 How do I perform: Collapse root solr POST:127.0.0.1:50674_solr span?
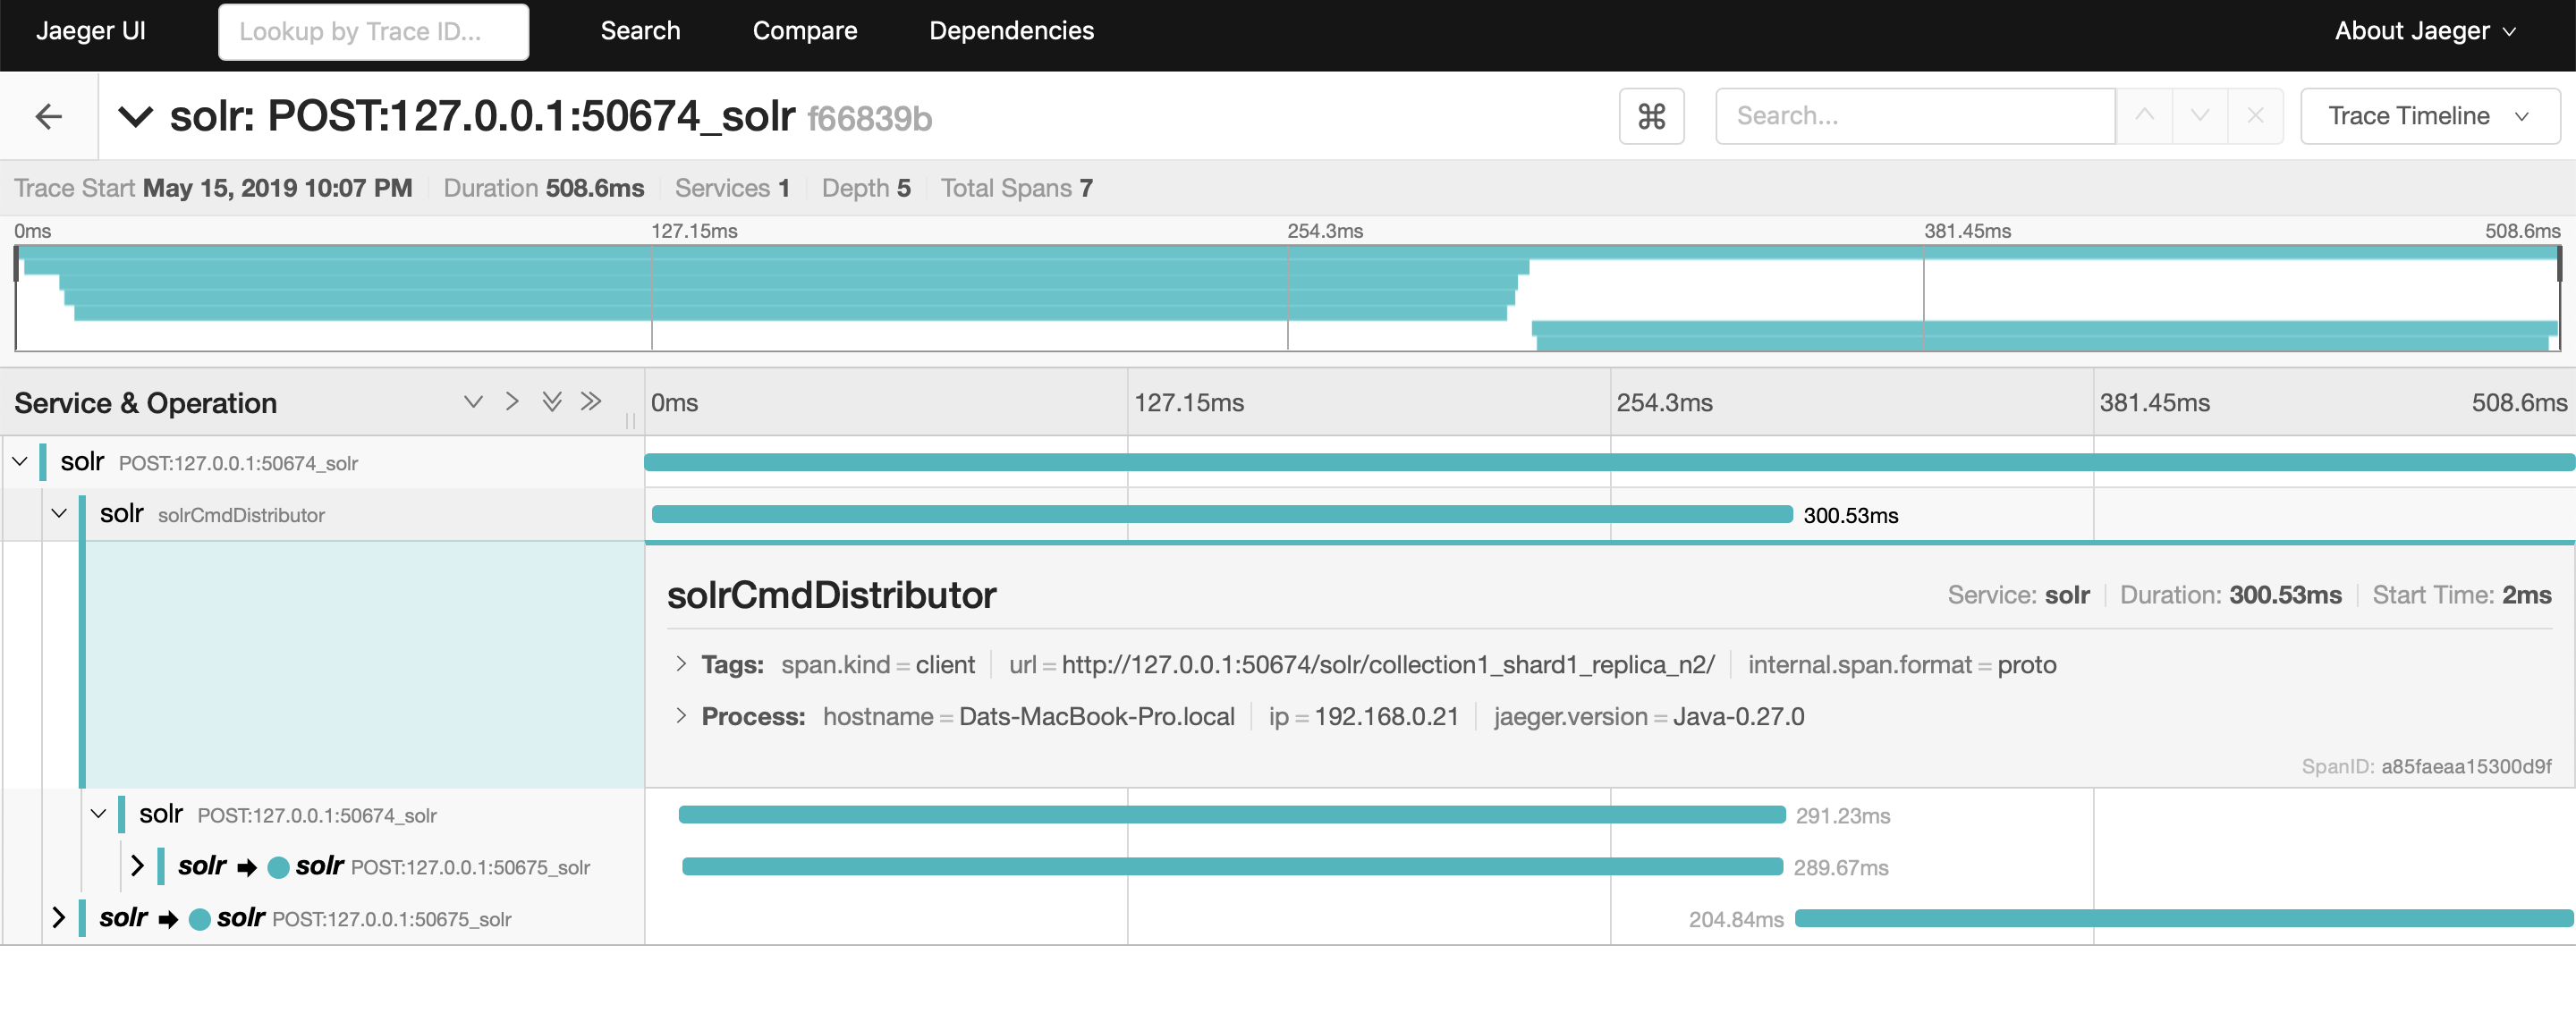20,462
